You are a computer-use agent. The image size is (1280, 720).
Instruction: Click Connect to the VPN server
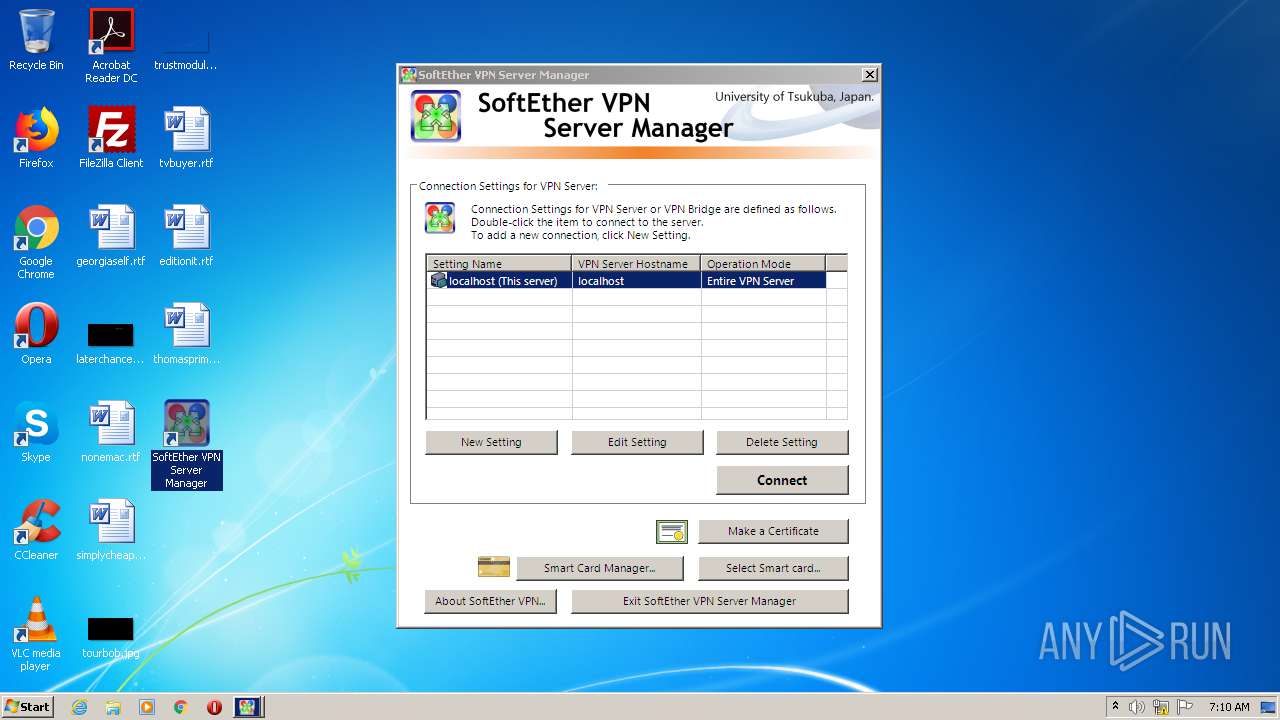point(782,480)
